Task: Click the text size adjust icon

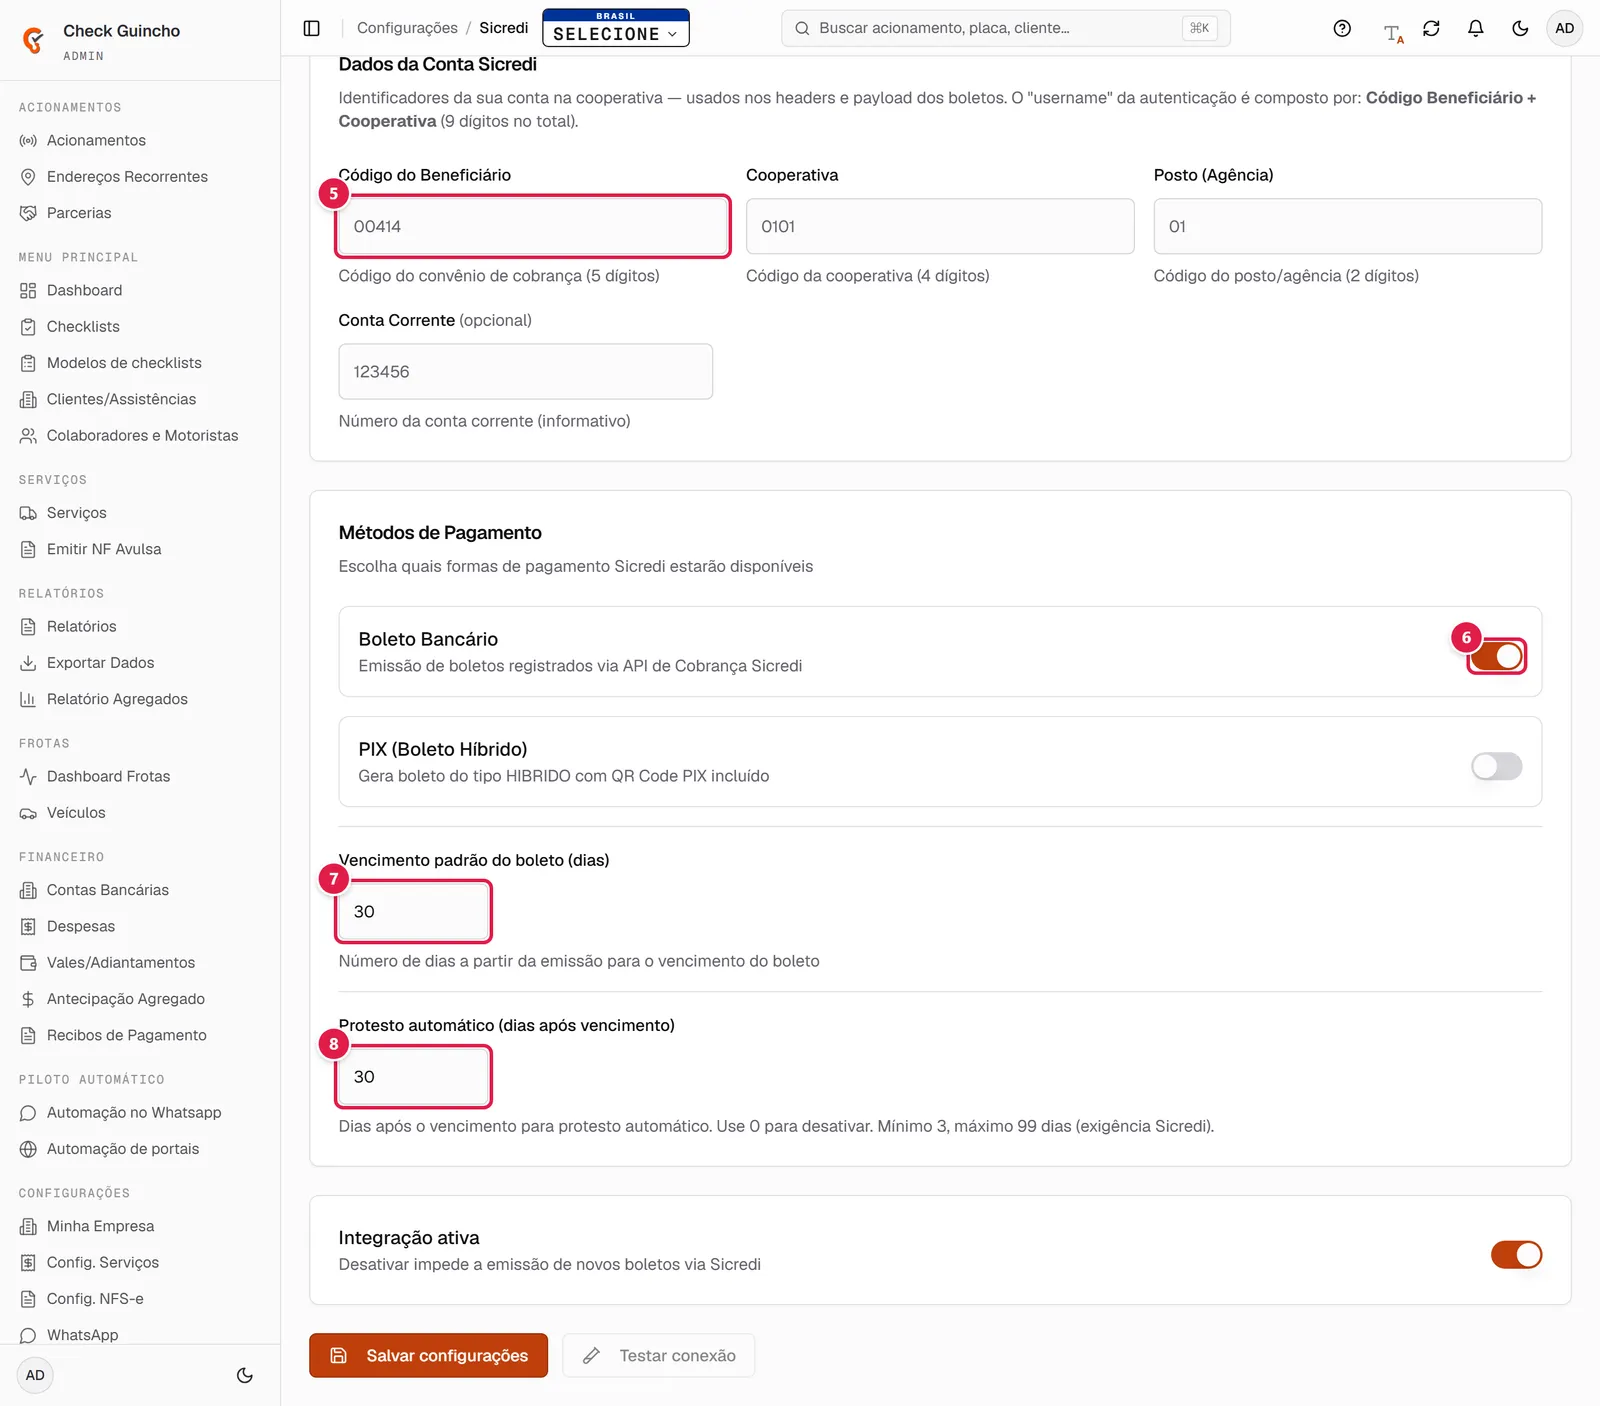Action: click(x=1393, y=34)
